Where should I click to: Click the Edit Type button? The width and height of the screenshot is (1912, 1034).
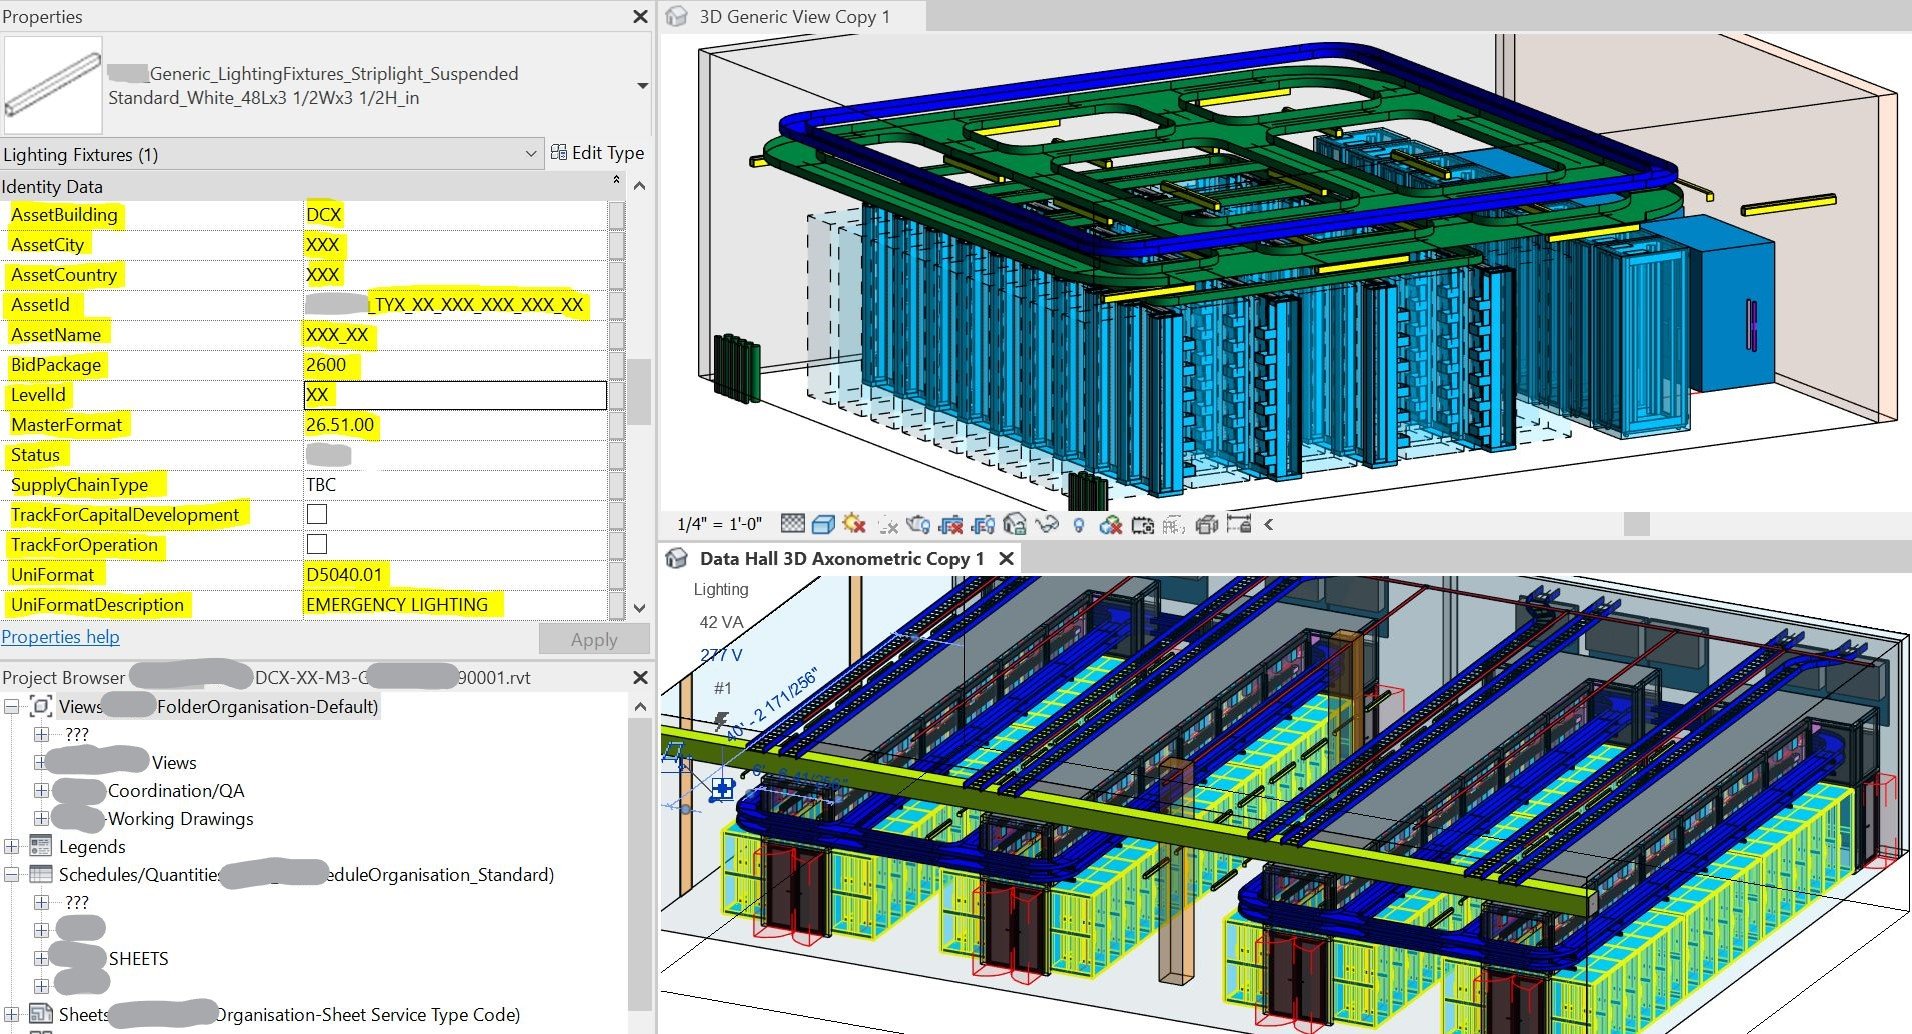click(598, 153)
